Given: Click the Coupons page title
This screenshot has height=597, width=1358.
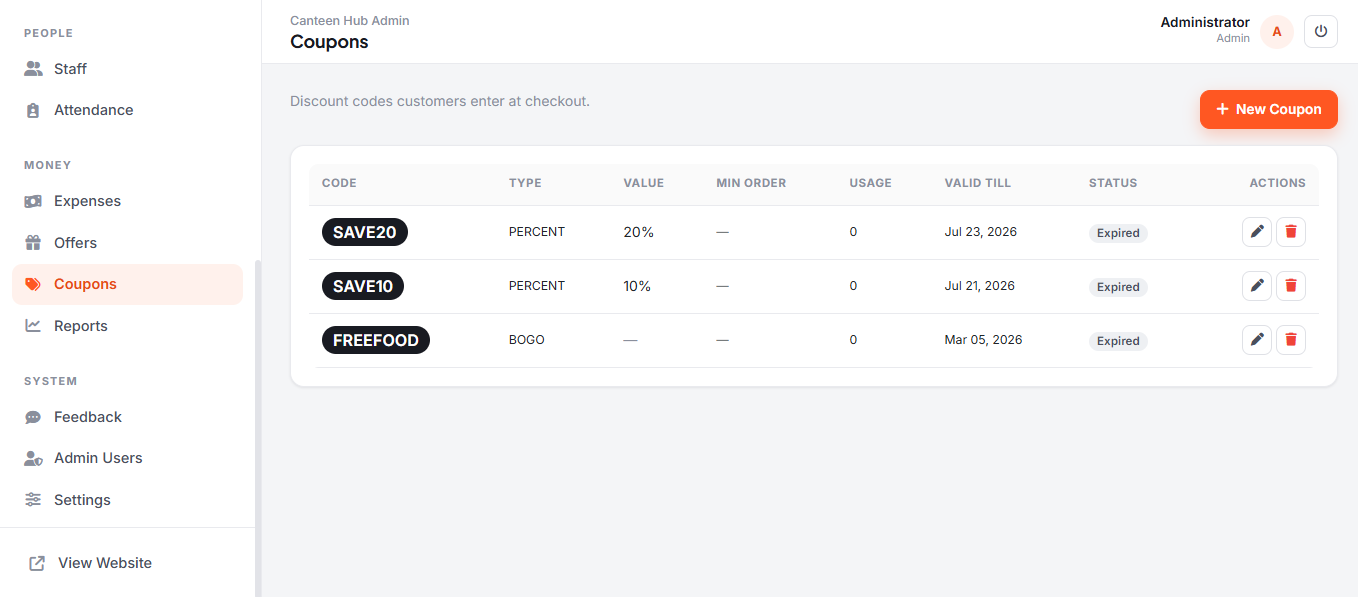Looking at the screenshot, I should [x=329, y=42].
